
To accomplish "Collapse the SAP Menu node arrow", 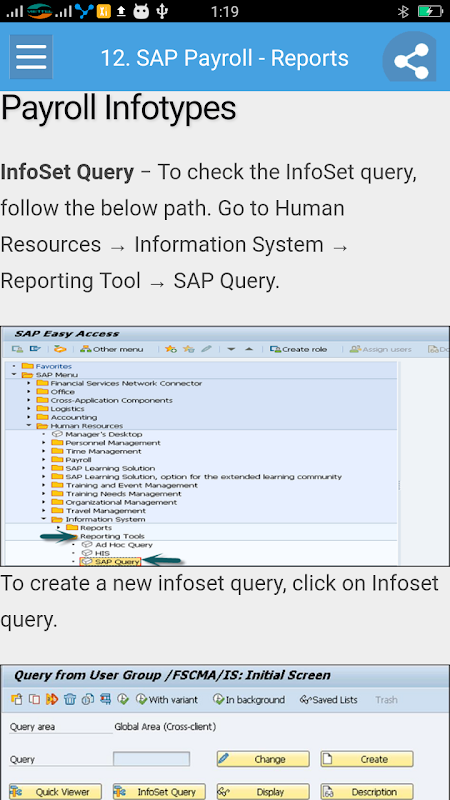I will click(x=14, y=374).
